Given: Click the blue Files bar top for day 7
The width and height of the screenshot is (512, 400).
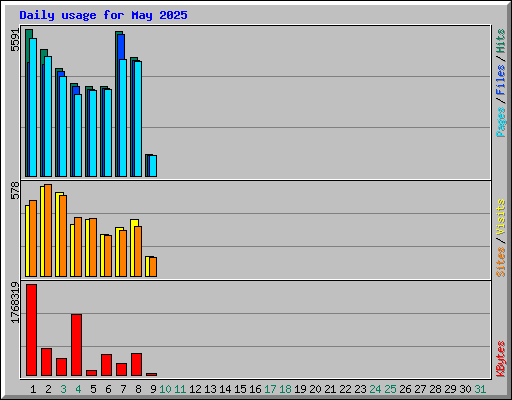Looking at the screenshot, I should 121,47.
